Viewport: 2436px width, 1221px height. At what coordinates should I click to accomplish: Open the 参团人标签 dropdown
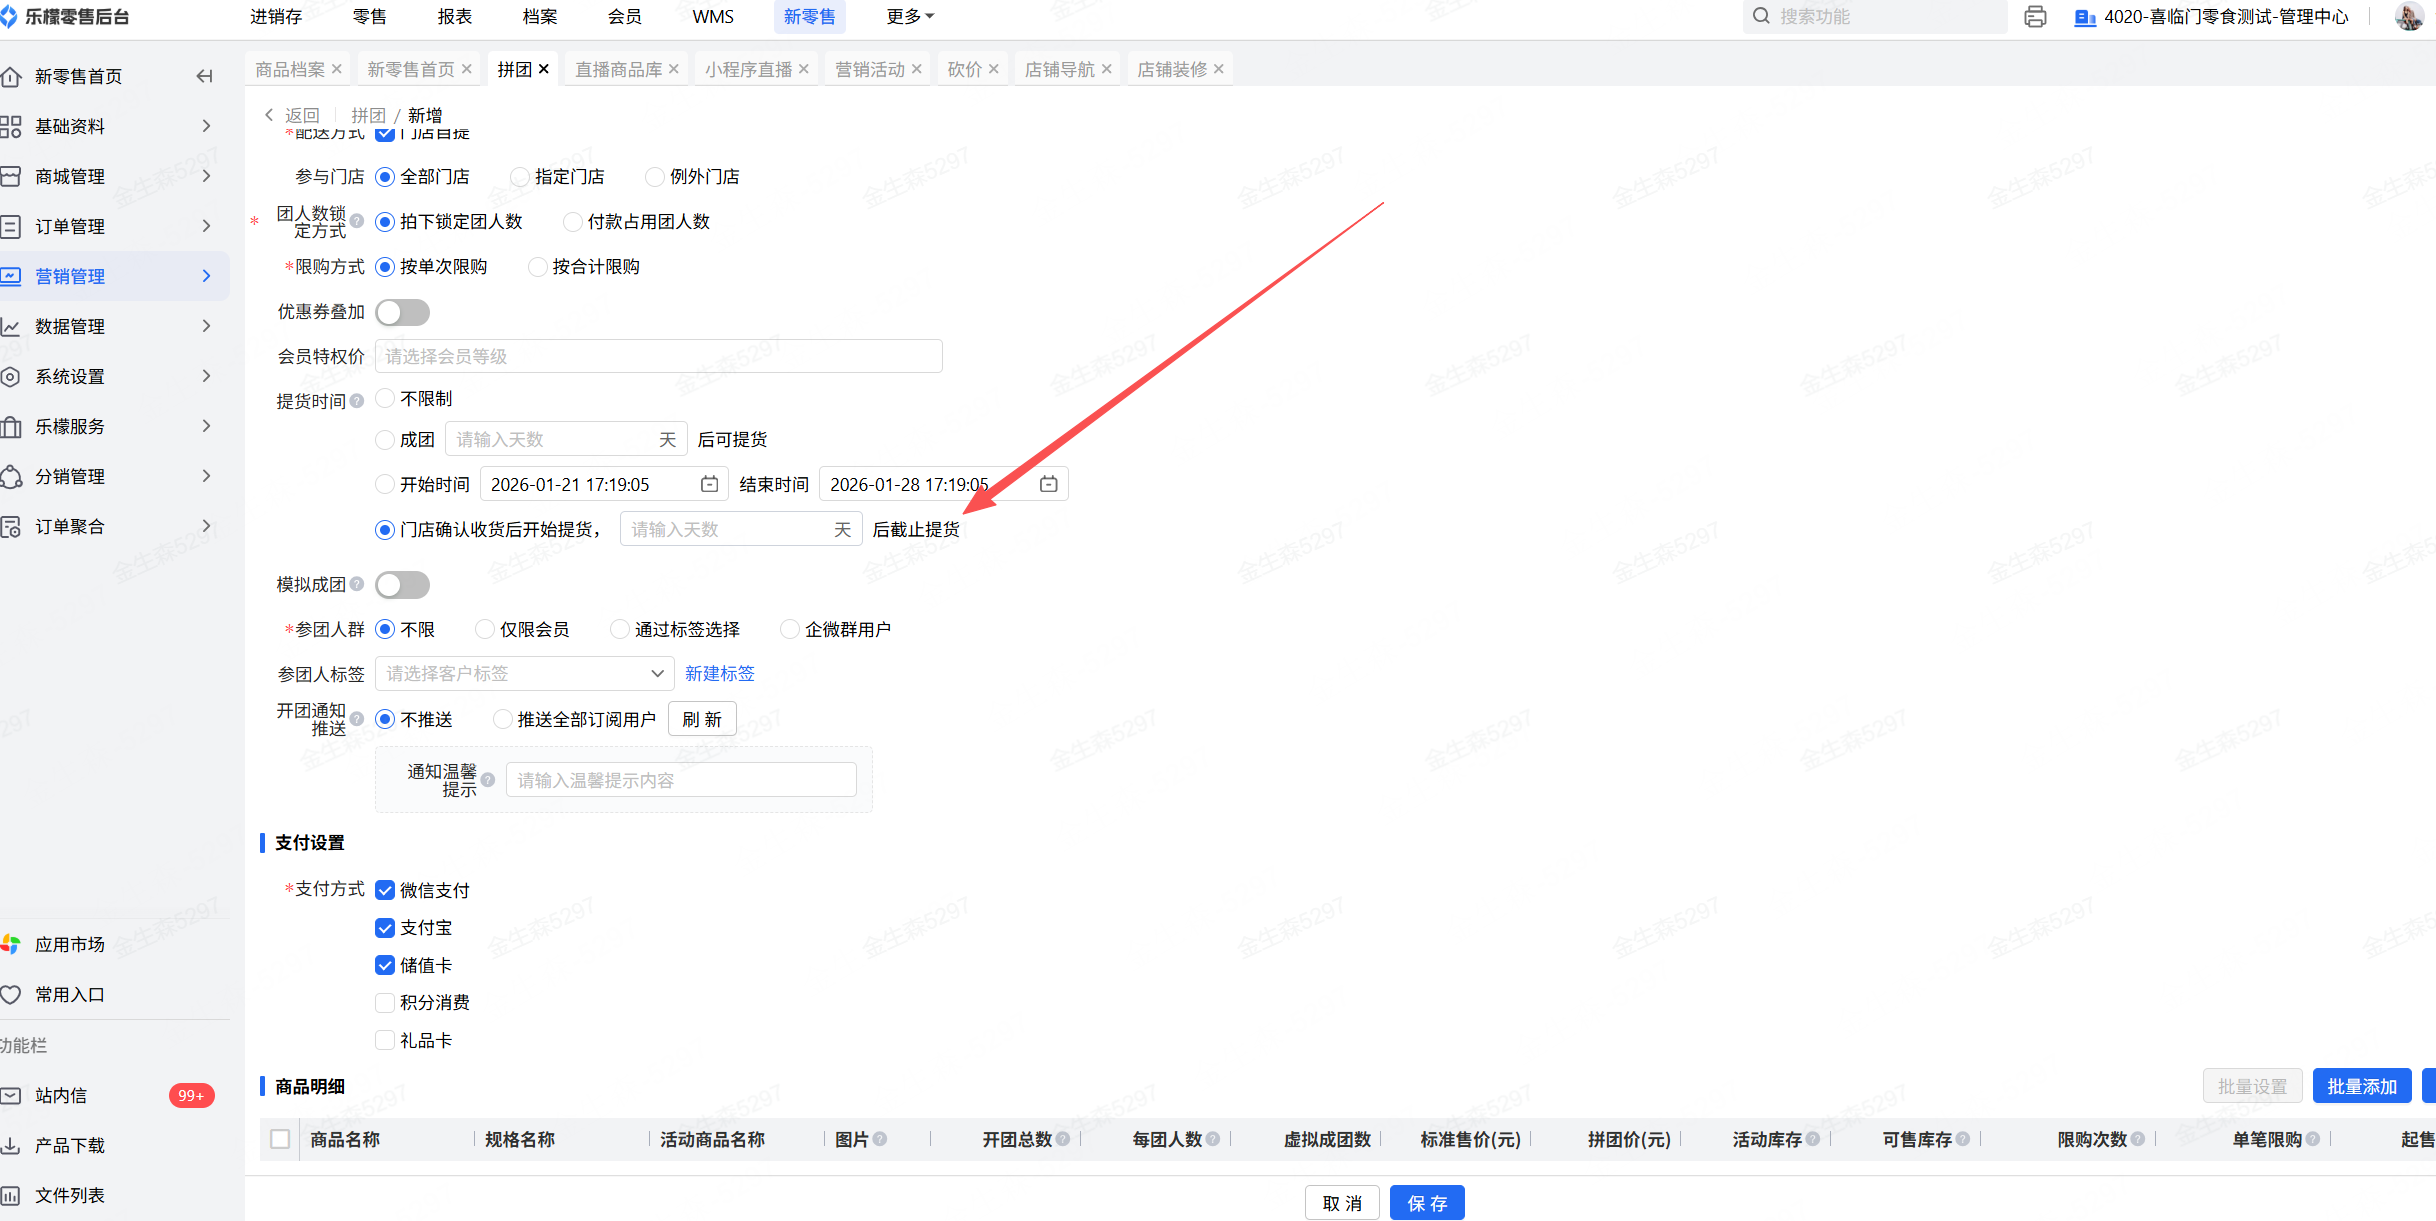click(x=524, y=673)
